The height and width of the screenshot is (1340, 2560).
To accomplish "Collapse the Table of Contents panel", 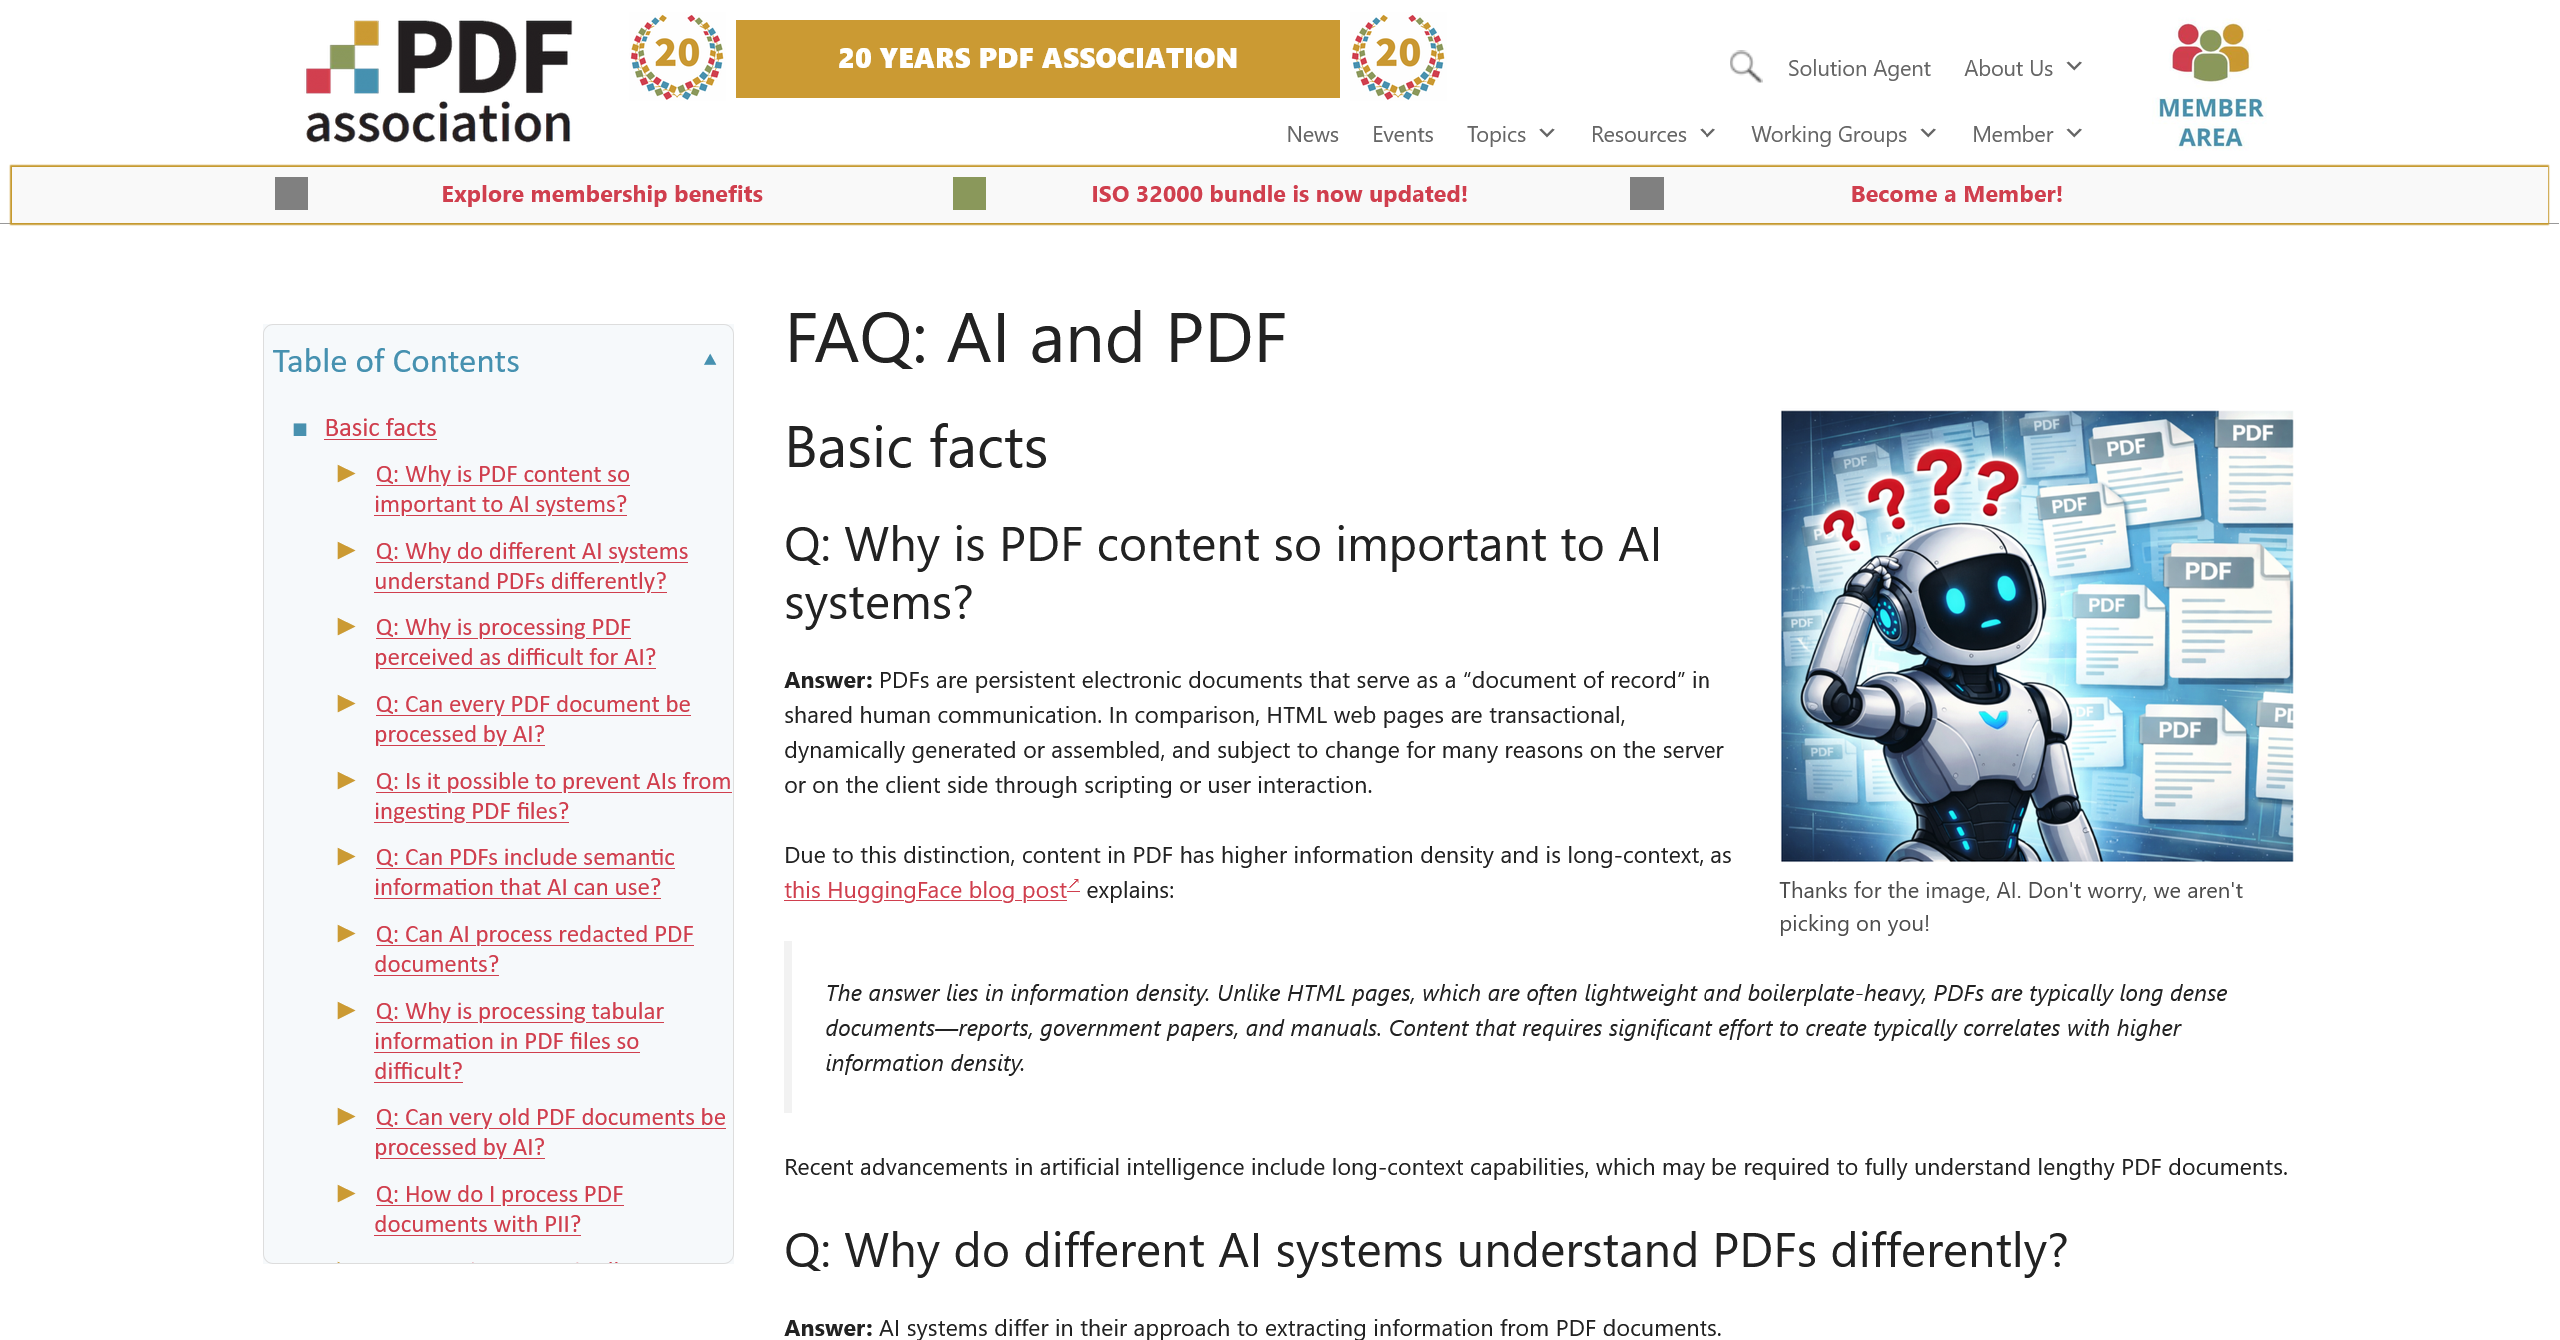I will coord(710,360).
